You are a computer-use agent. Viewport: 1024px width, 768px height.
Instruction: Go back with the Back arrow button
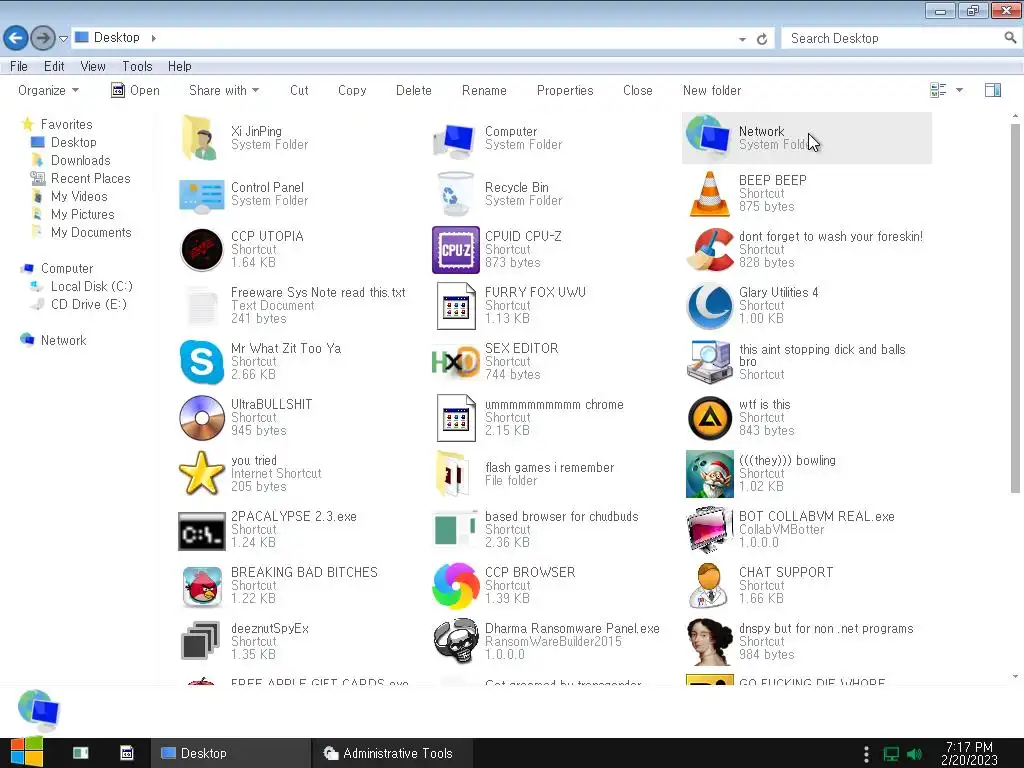coord(16,38)
